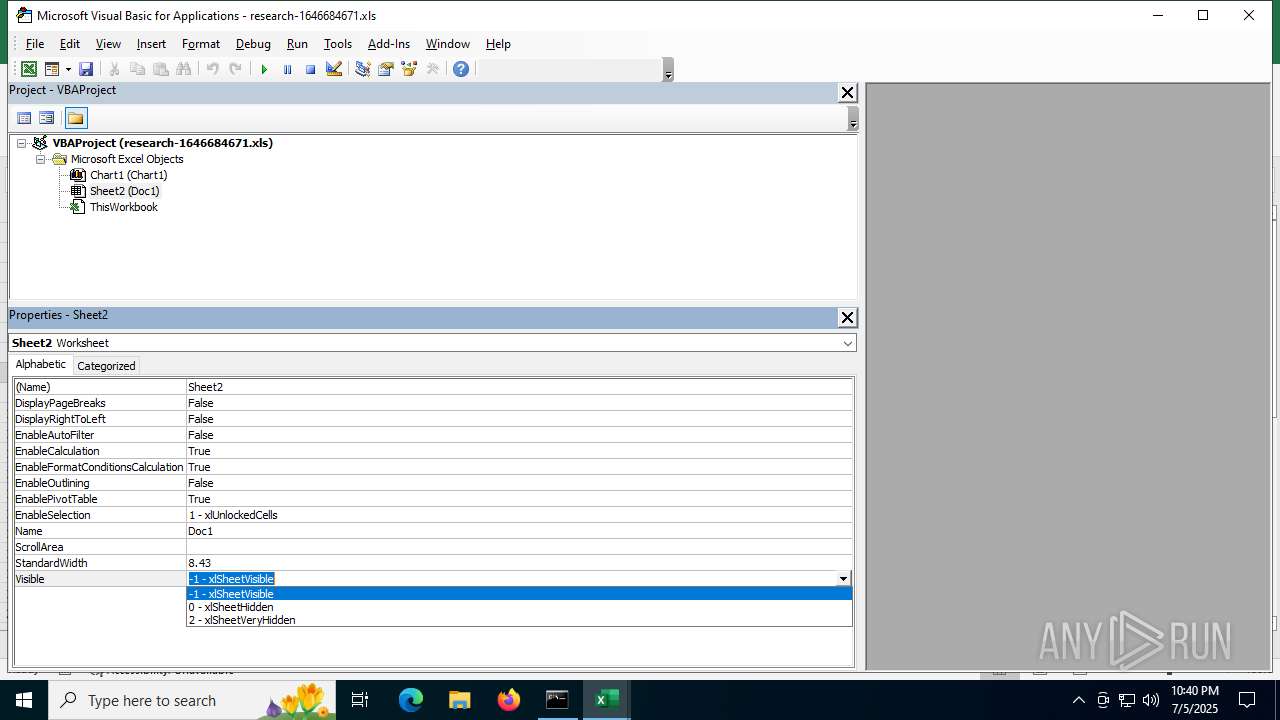1280x720 pixels.
Task: Click View Object icon in Project panel
Action: [47, 118]
